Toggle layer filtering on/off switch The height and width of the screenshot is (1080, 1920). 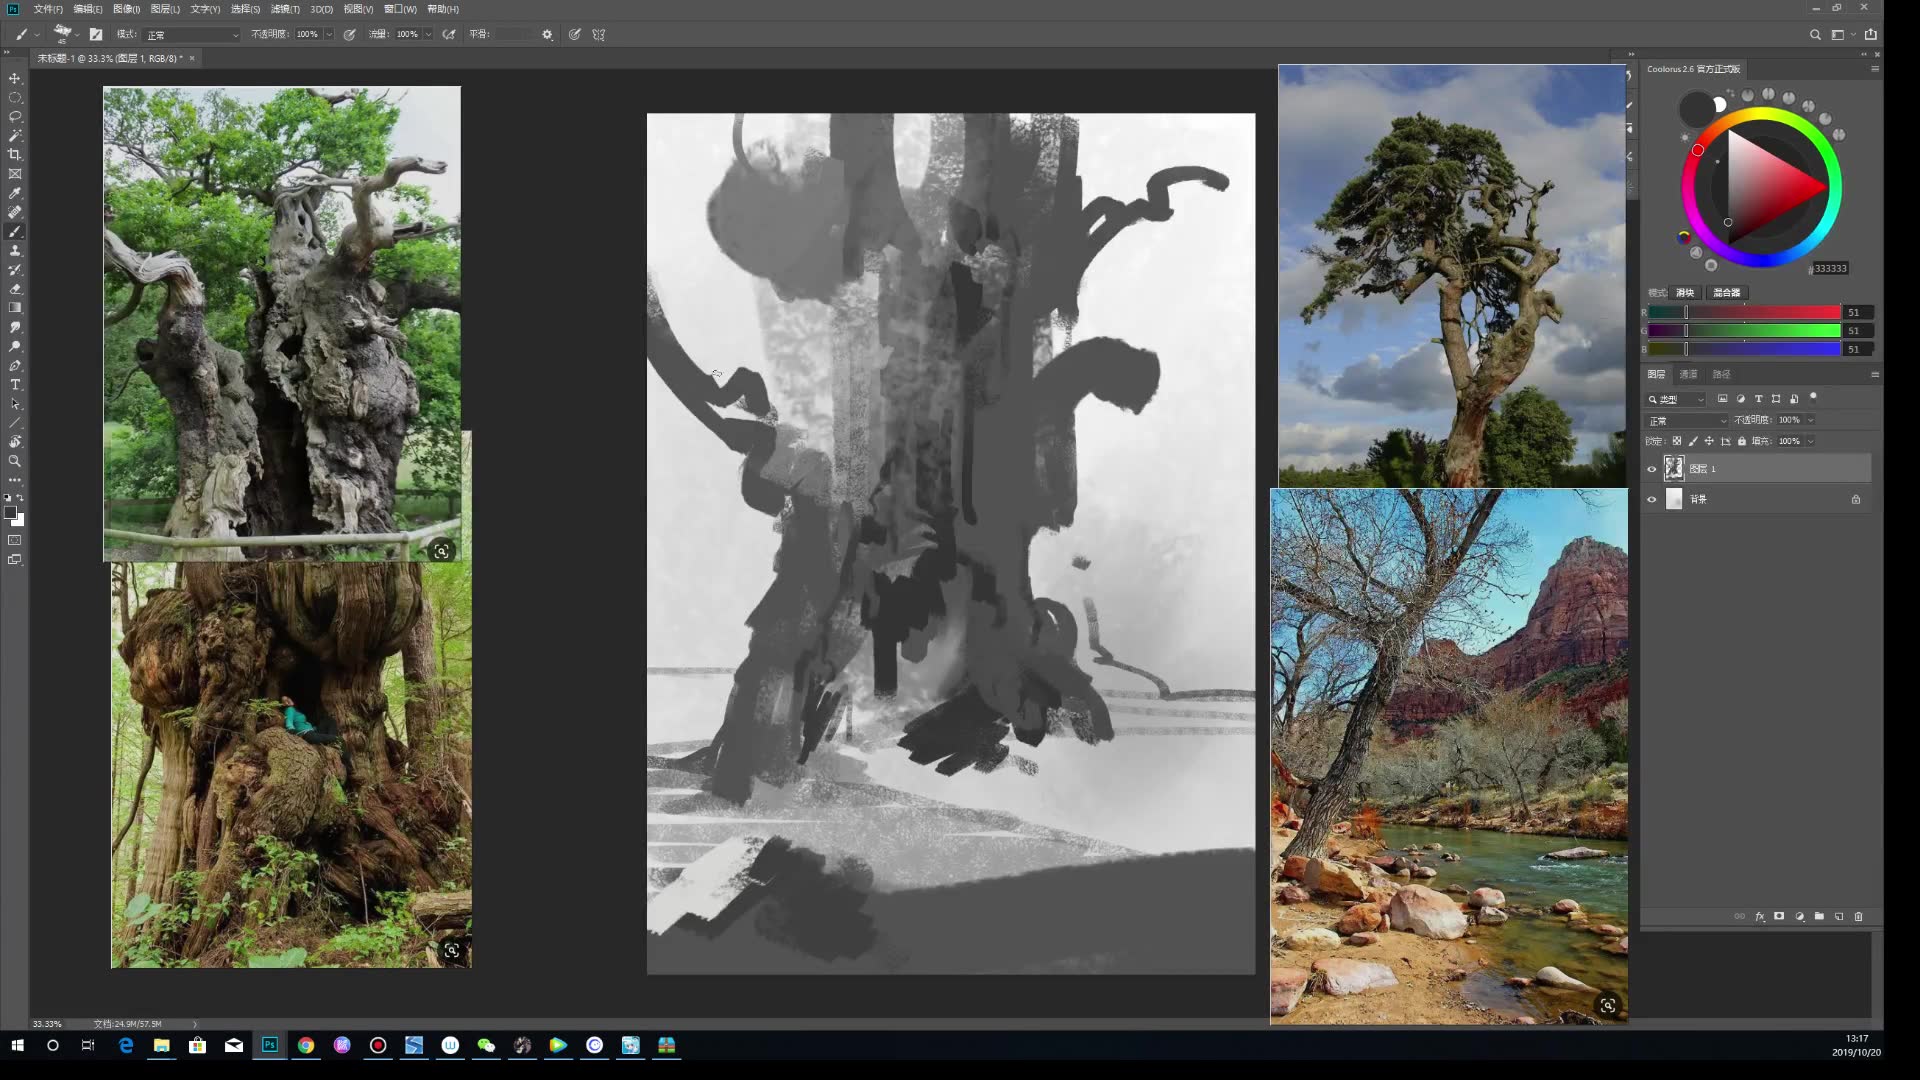1813,398
